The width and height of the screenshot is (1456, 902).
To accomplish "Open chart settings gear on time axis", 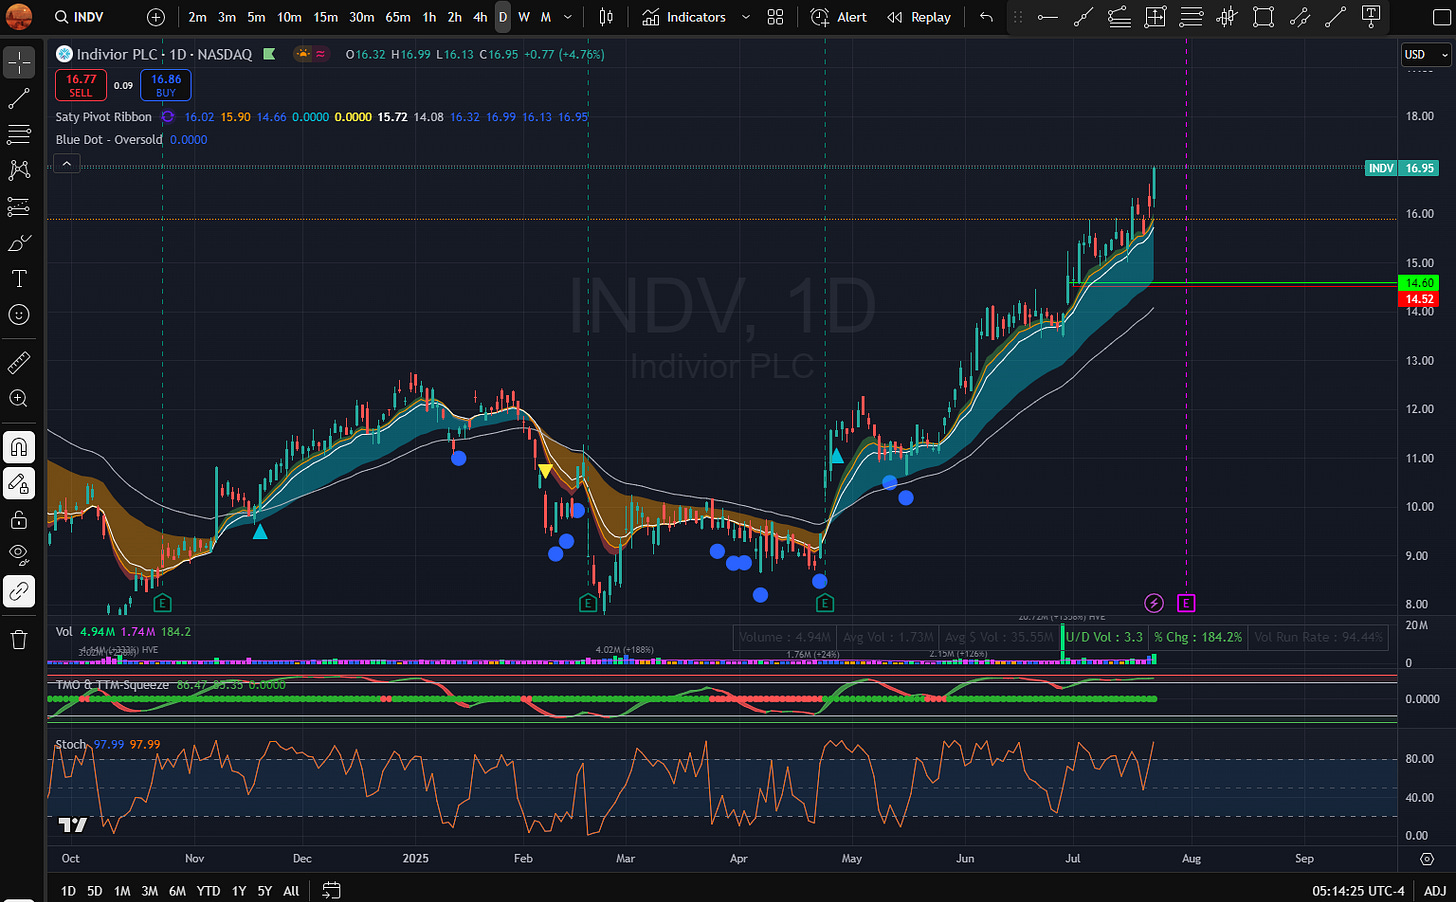I will (x=1427, y=858).
